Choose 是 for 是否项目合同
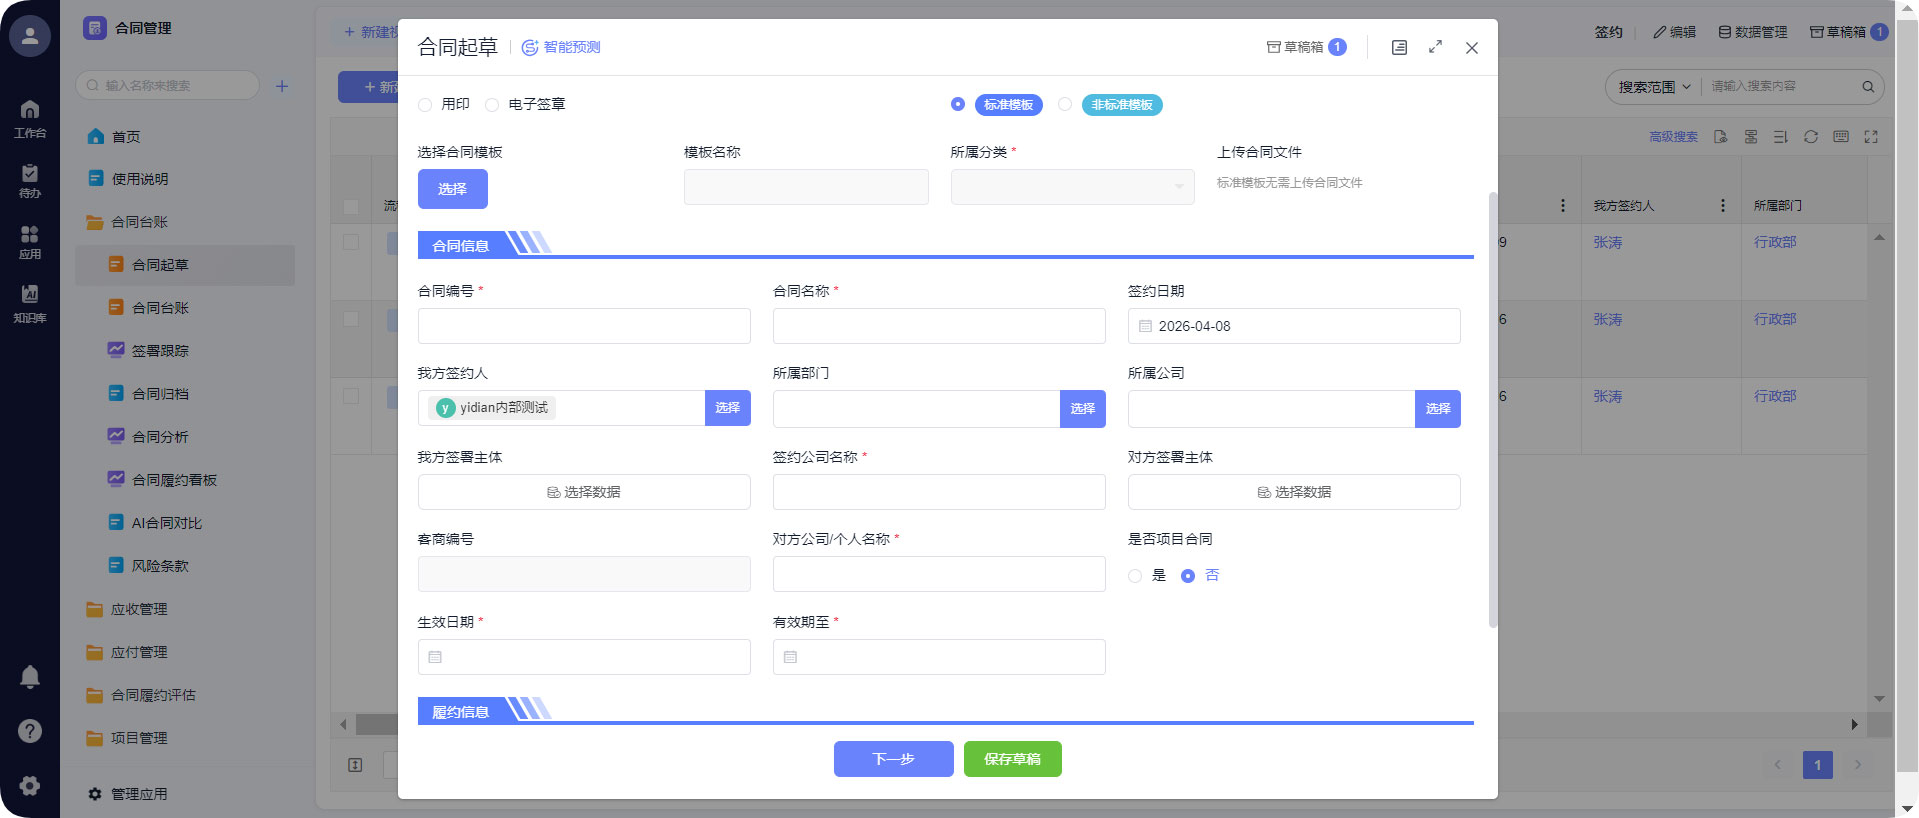This screenshot has width=1919, height=818. pyautogui.click(x=1135, y=576)
